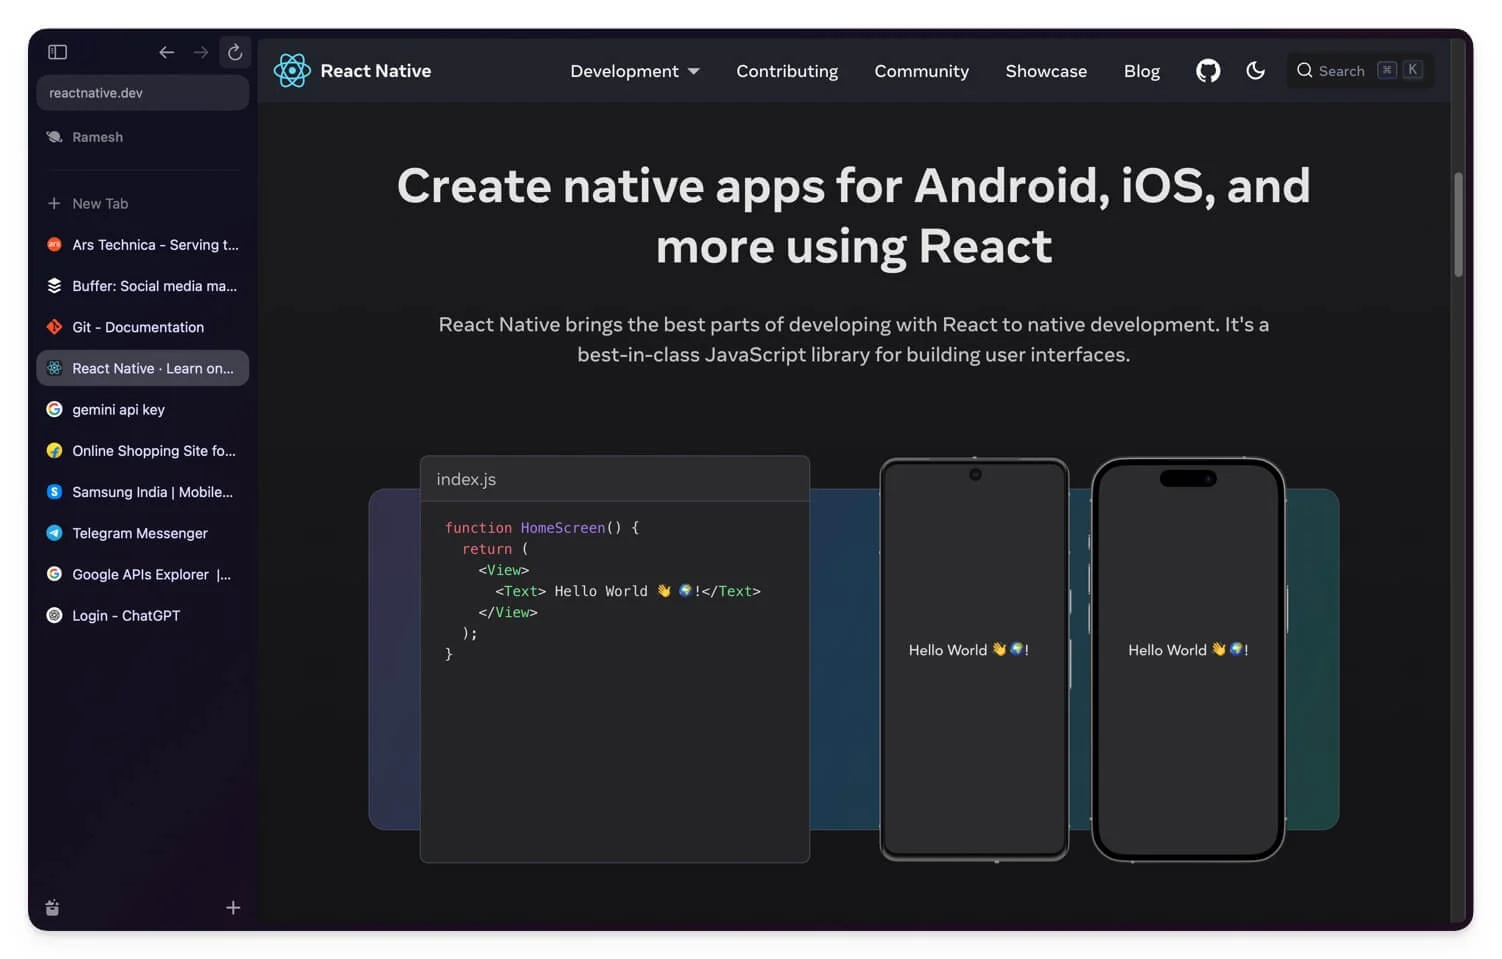The width and height of the screenshot is (1502, 959).
Task: Click the plus icon at sidebar bottom
Action: [233, 908]
